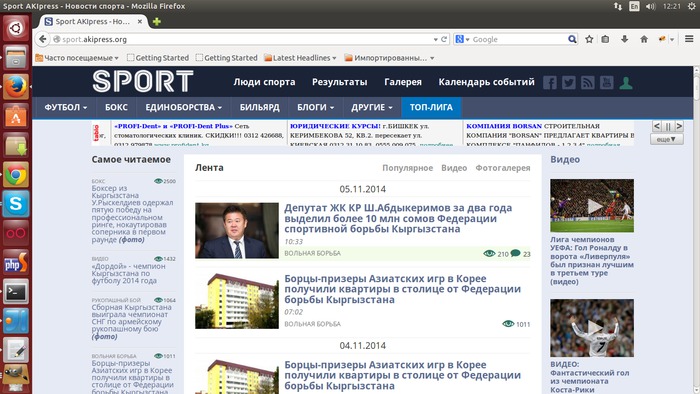Open Сборная Кыргызстана армейскому рукопашному article
This screenshot has width=700, height=394.
click(x=131, y=322)
